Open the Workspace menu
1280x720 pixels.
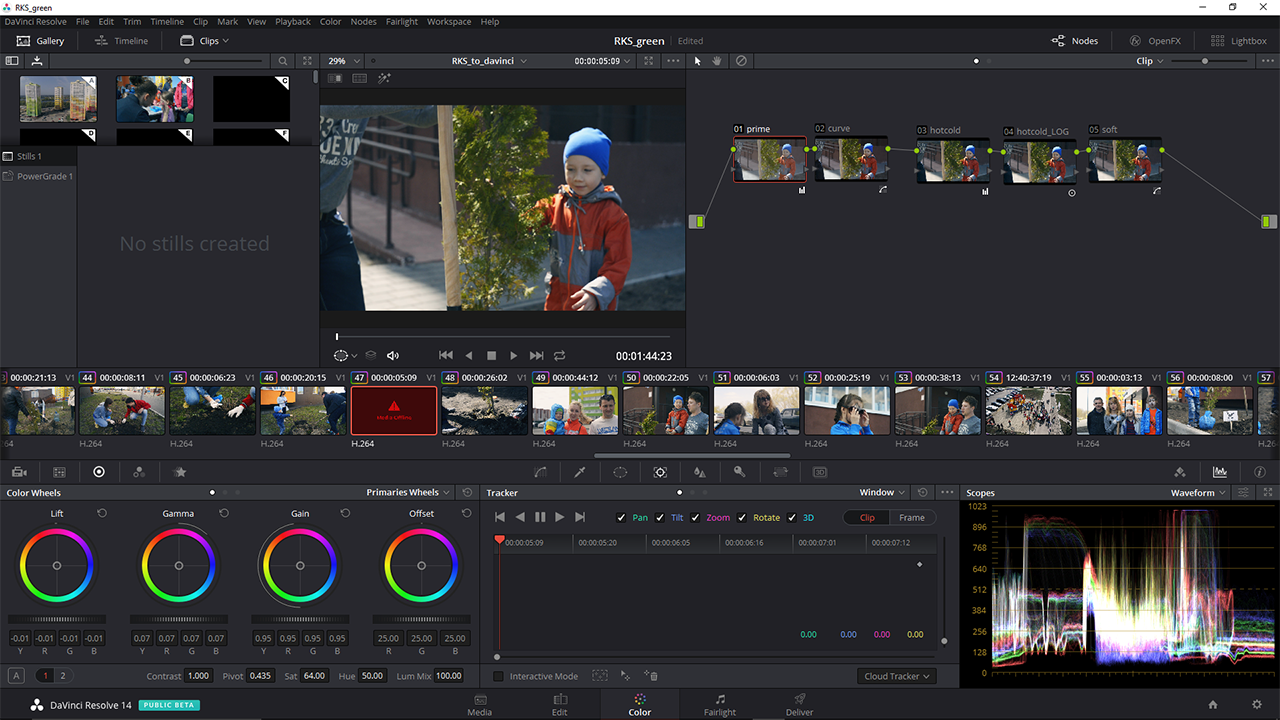[449, 21]
